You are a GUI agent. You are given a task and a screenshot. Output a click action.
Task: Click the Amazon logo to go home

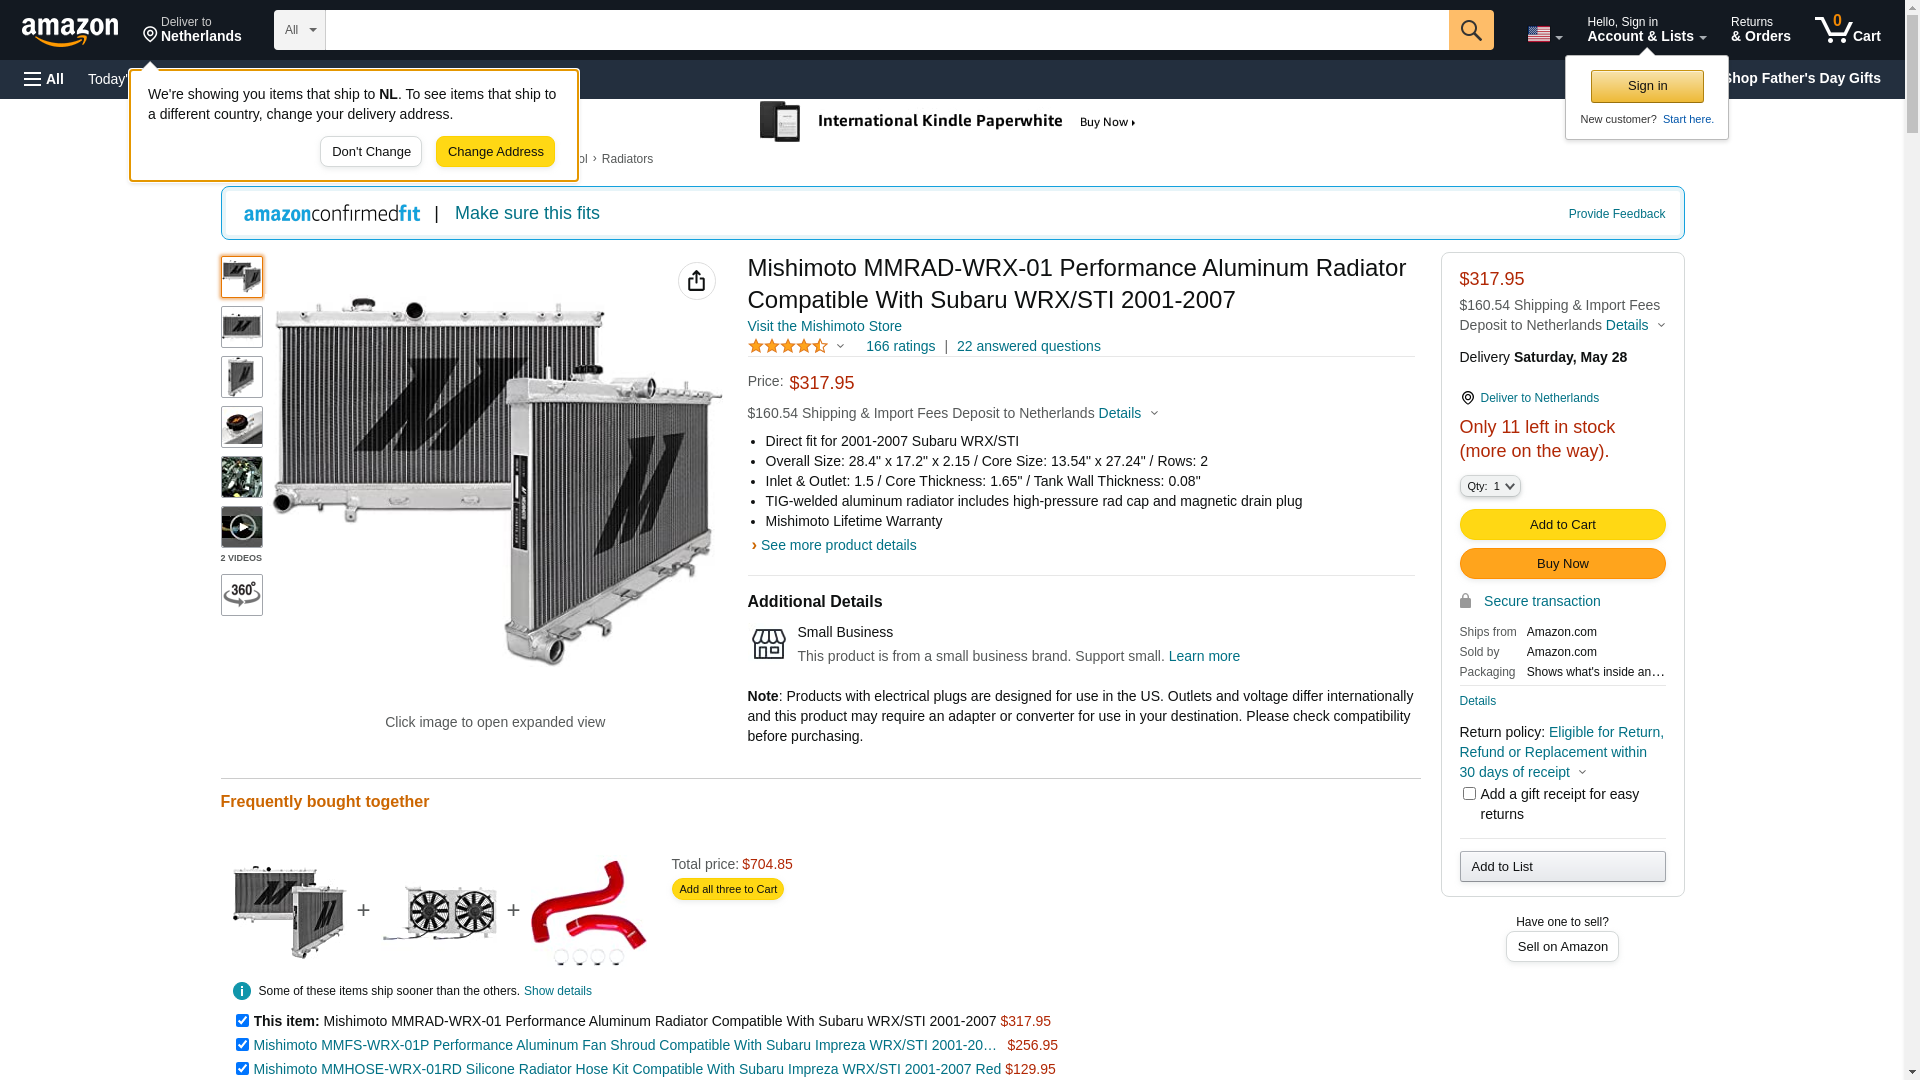click(70, 31)
